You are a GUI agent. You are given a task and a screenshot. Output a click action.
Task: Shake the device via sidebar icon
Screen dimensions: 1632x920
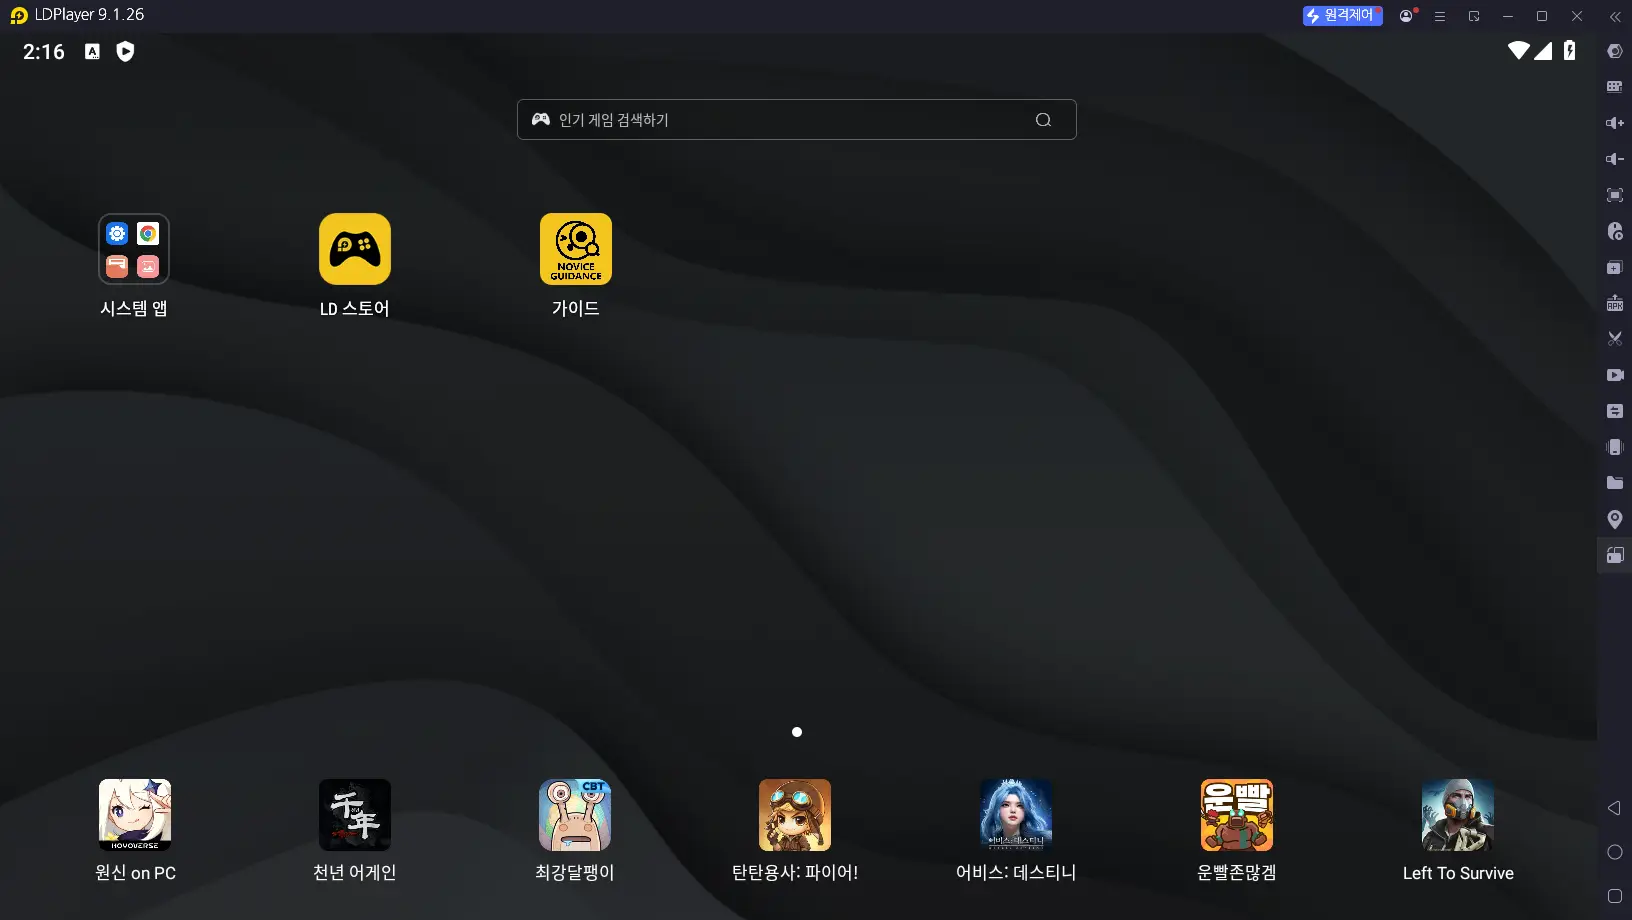[x=1615, y=447]
